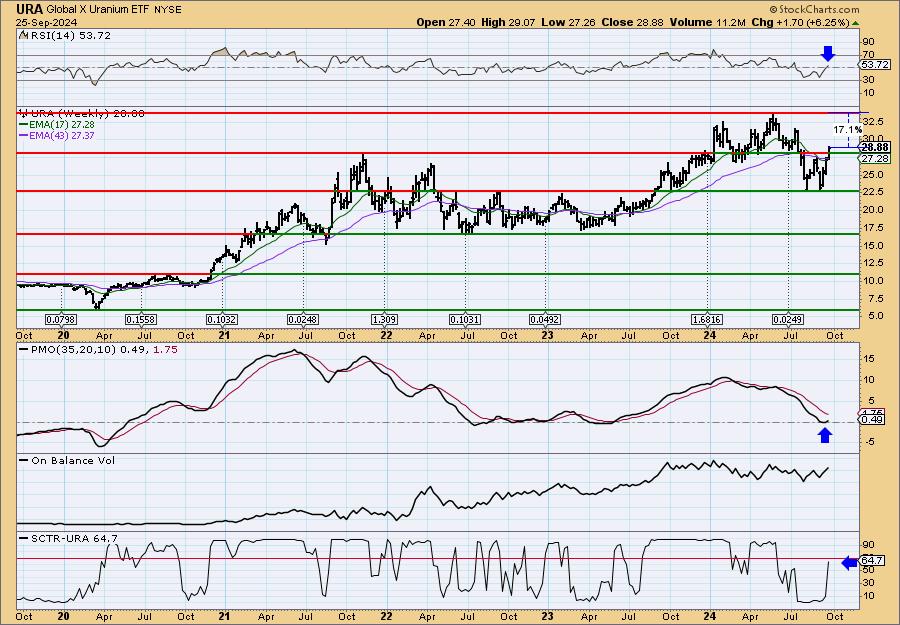Click the 0.1032 volume label
The image size is (900, 625).
click(222, 319)
